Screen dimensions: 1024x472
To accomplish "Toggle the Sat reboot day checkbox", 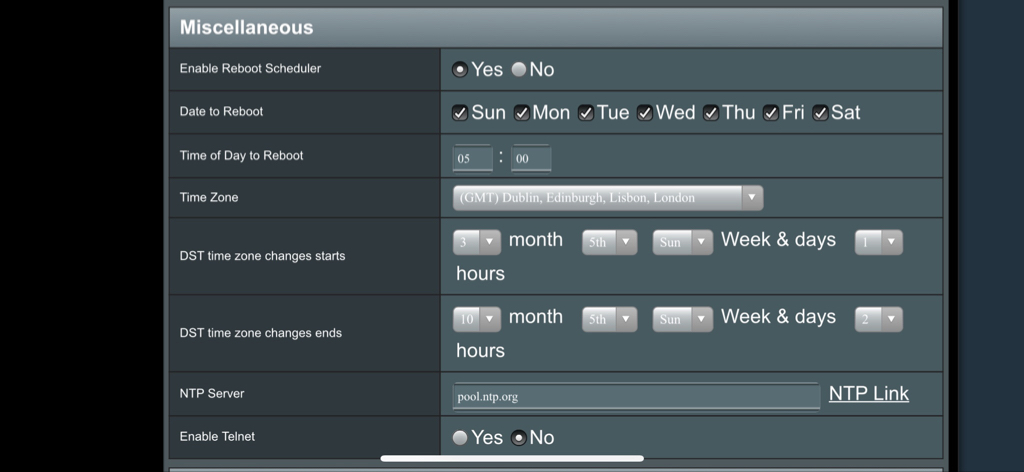I will pyautogui.click(x=820, y=113).
